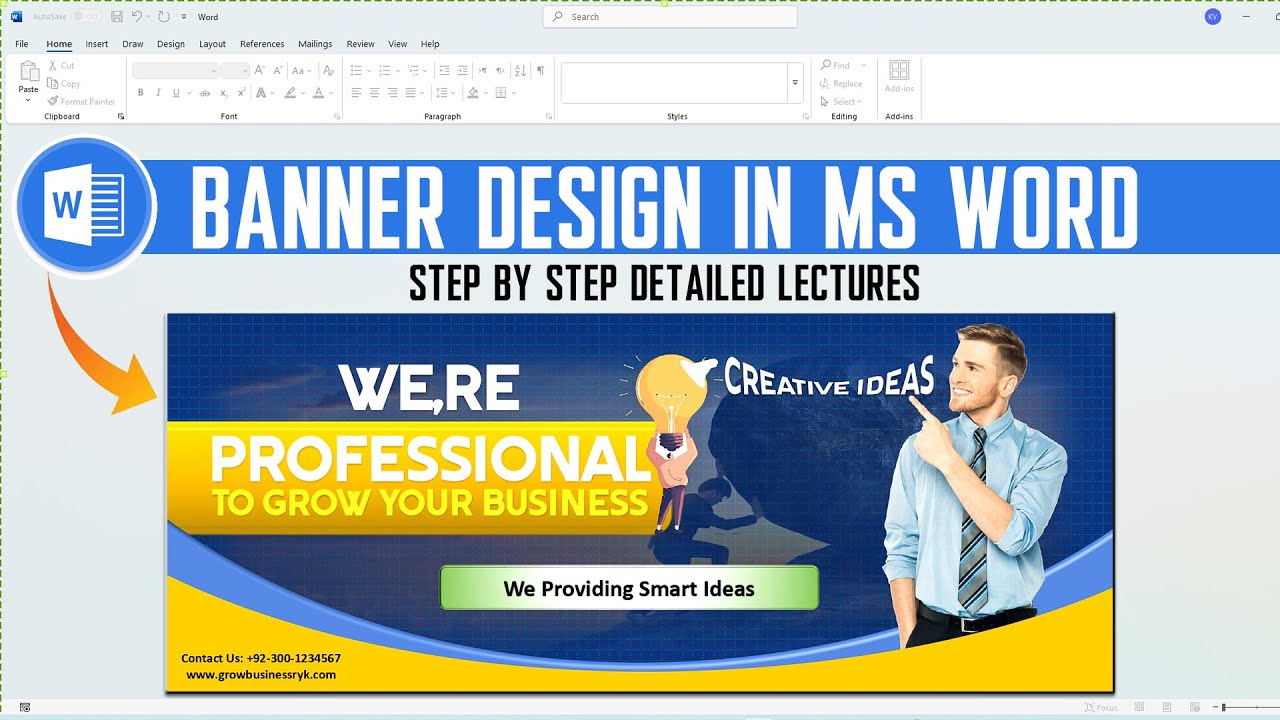Switch to the Insert tab
This screenshot has width=1280, height=720.
point(97,44)
